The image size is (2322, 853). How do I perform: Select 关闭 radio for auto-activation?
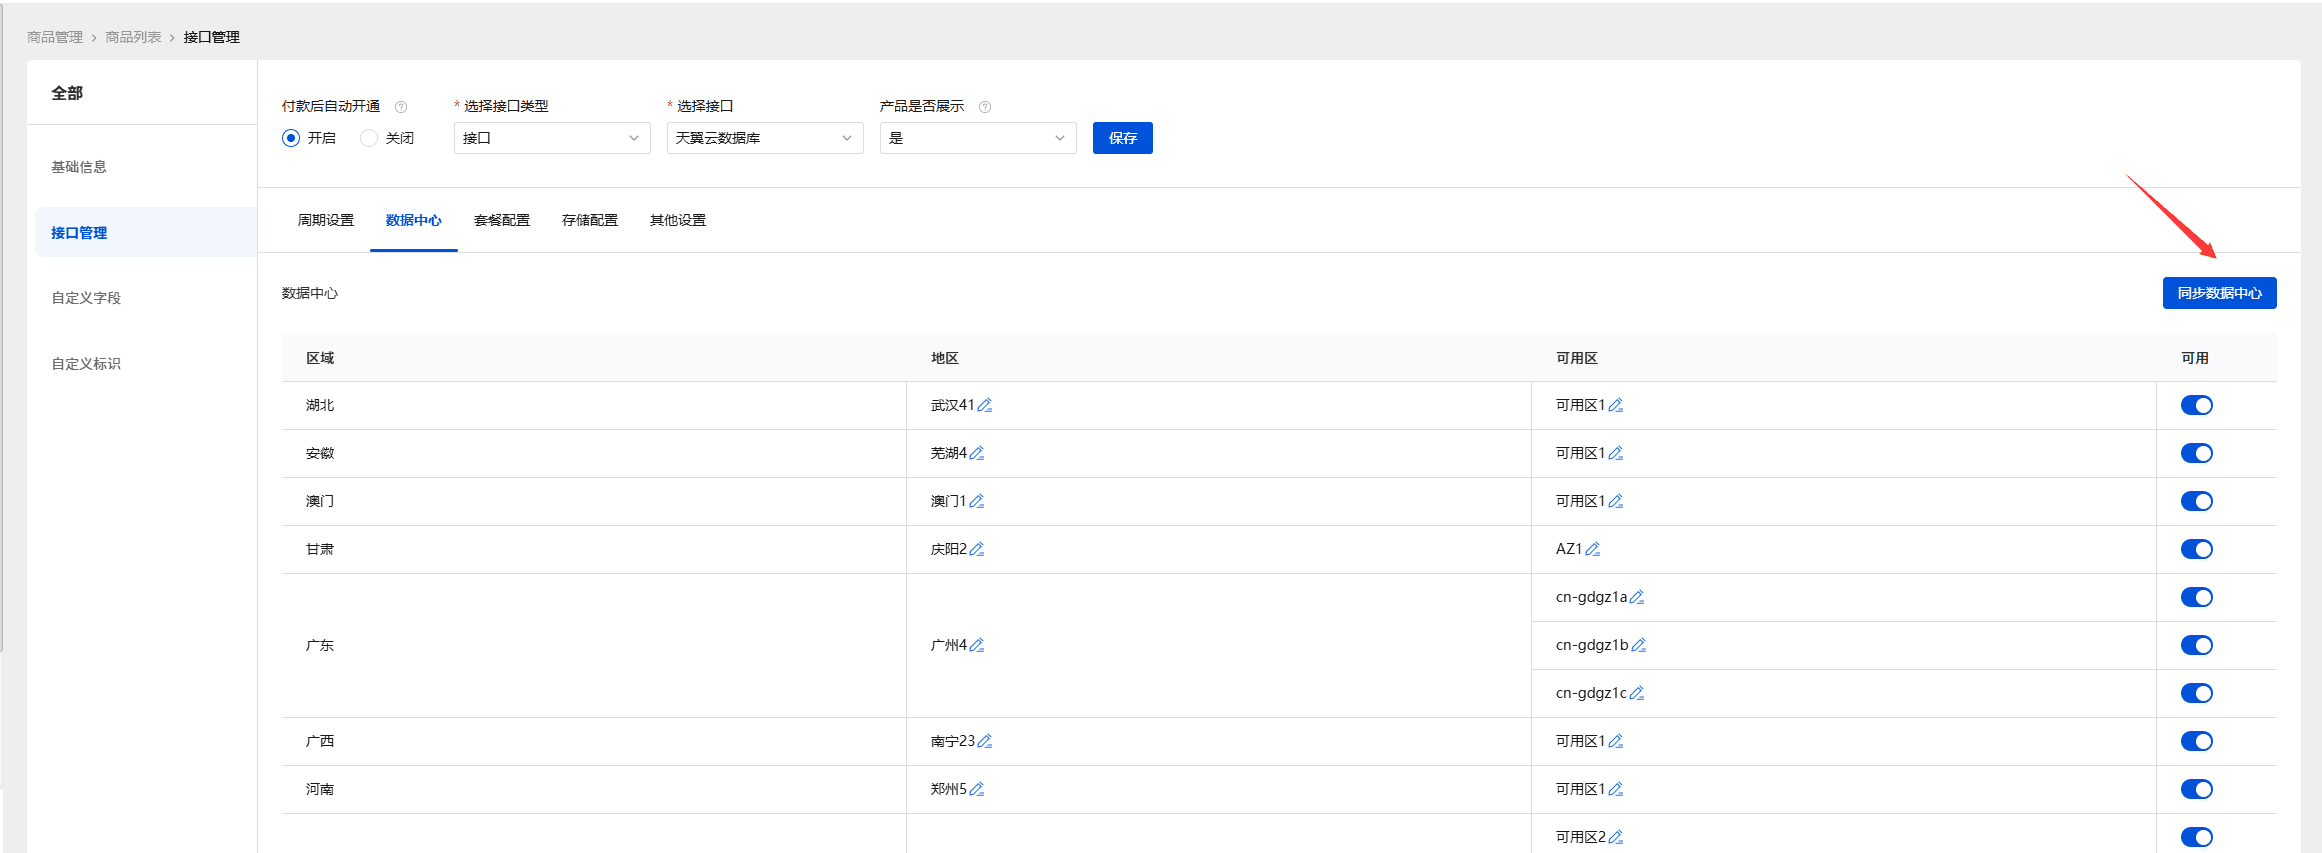point(369,138)
